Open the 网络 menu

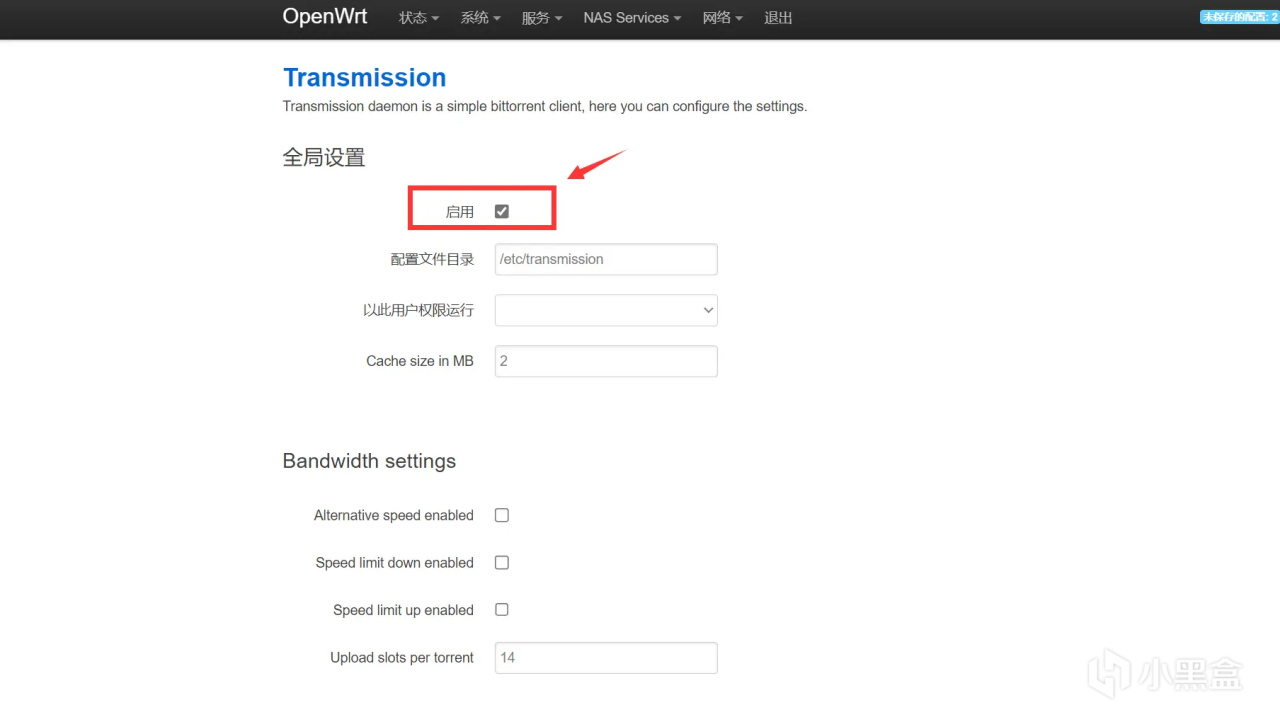coord(723,18)
